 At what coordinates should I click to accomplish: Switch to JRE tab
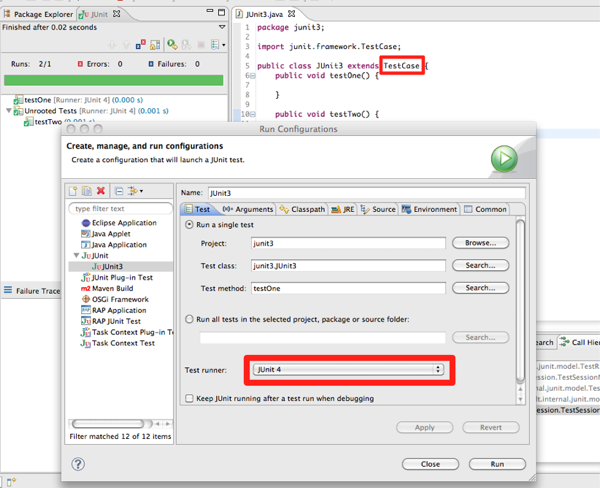(343, 209)
